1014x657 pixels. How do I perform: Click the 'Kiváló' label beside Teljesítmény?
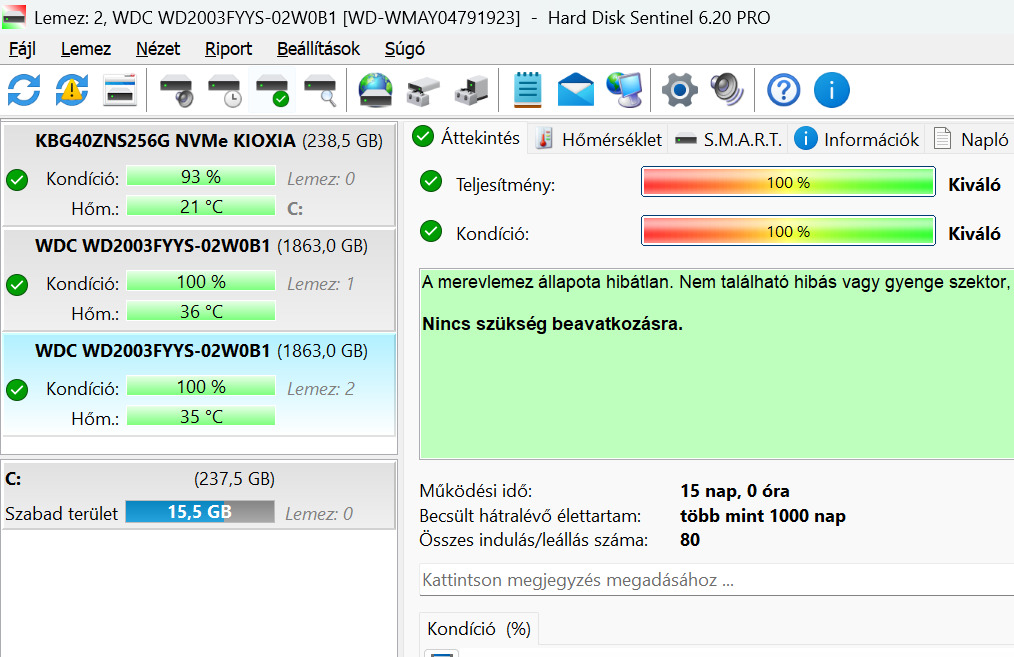coord(974,184)
